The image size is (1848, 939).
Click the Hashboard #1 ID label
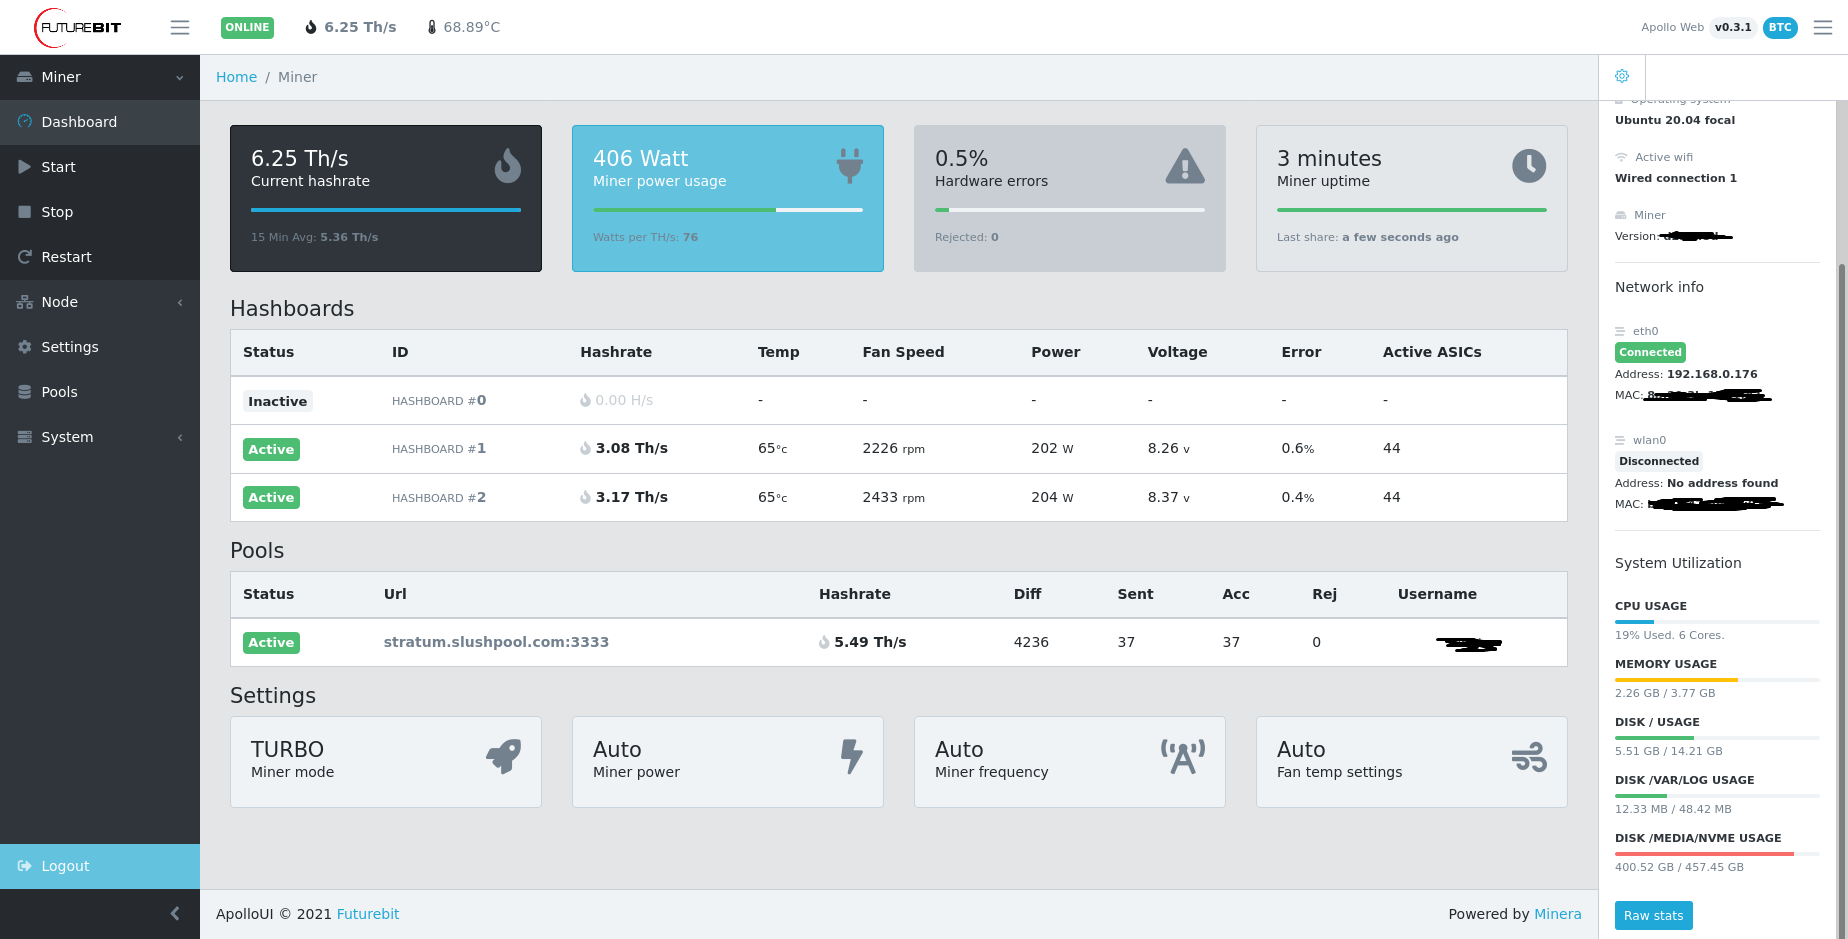pyautogui.click(x=439, y=449)
